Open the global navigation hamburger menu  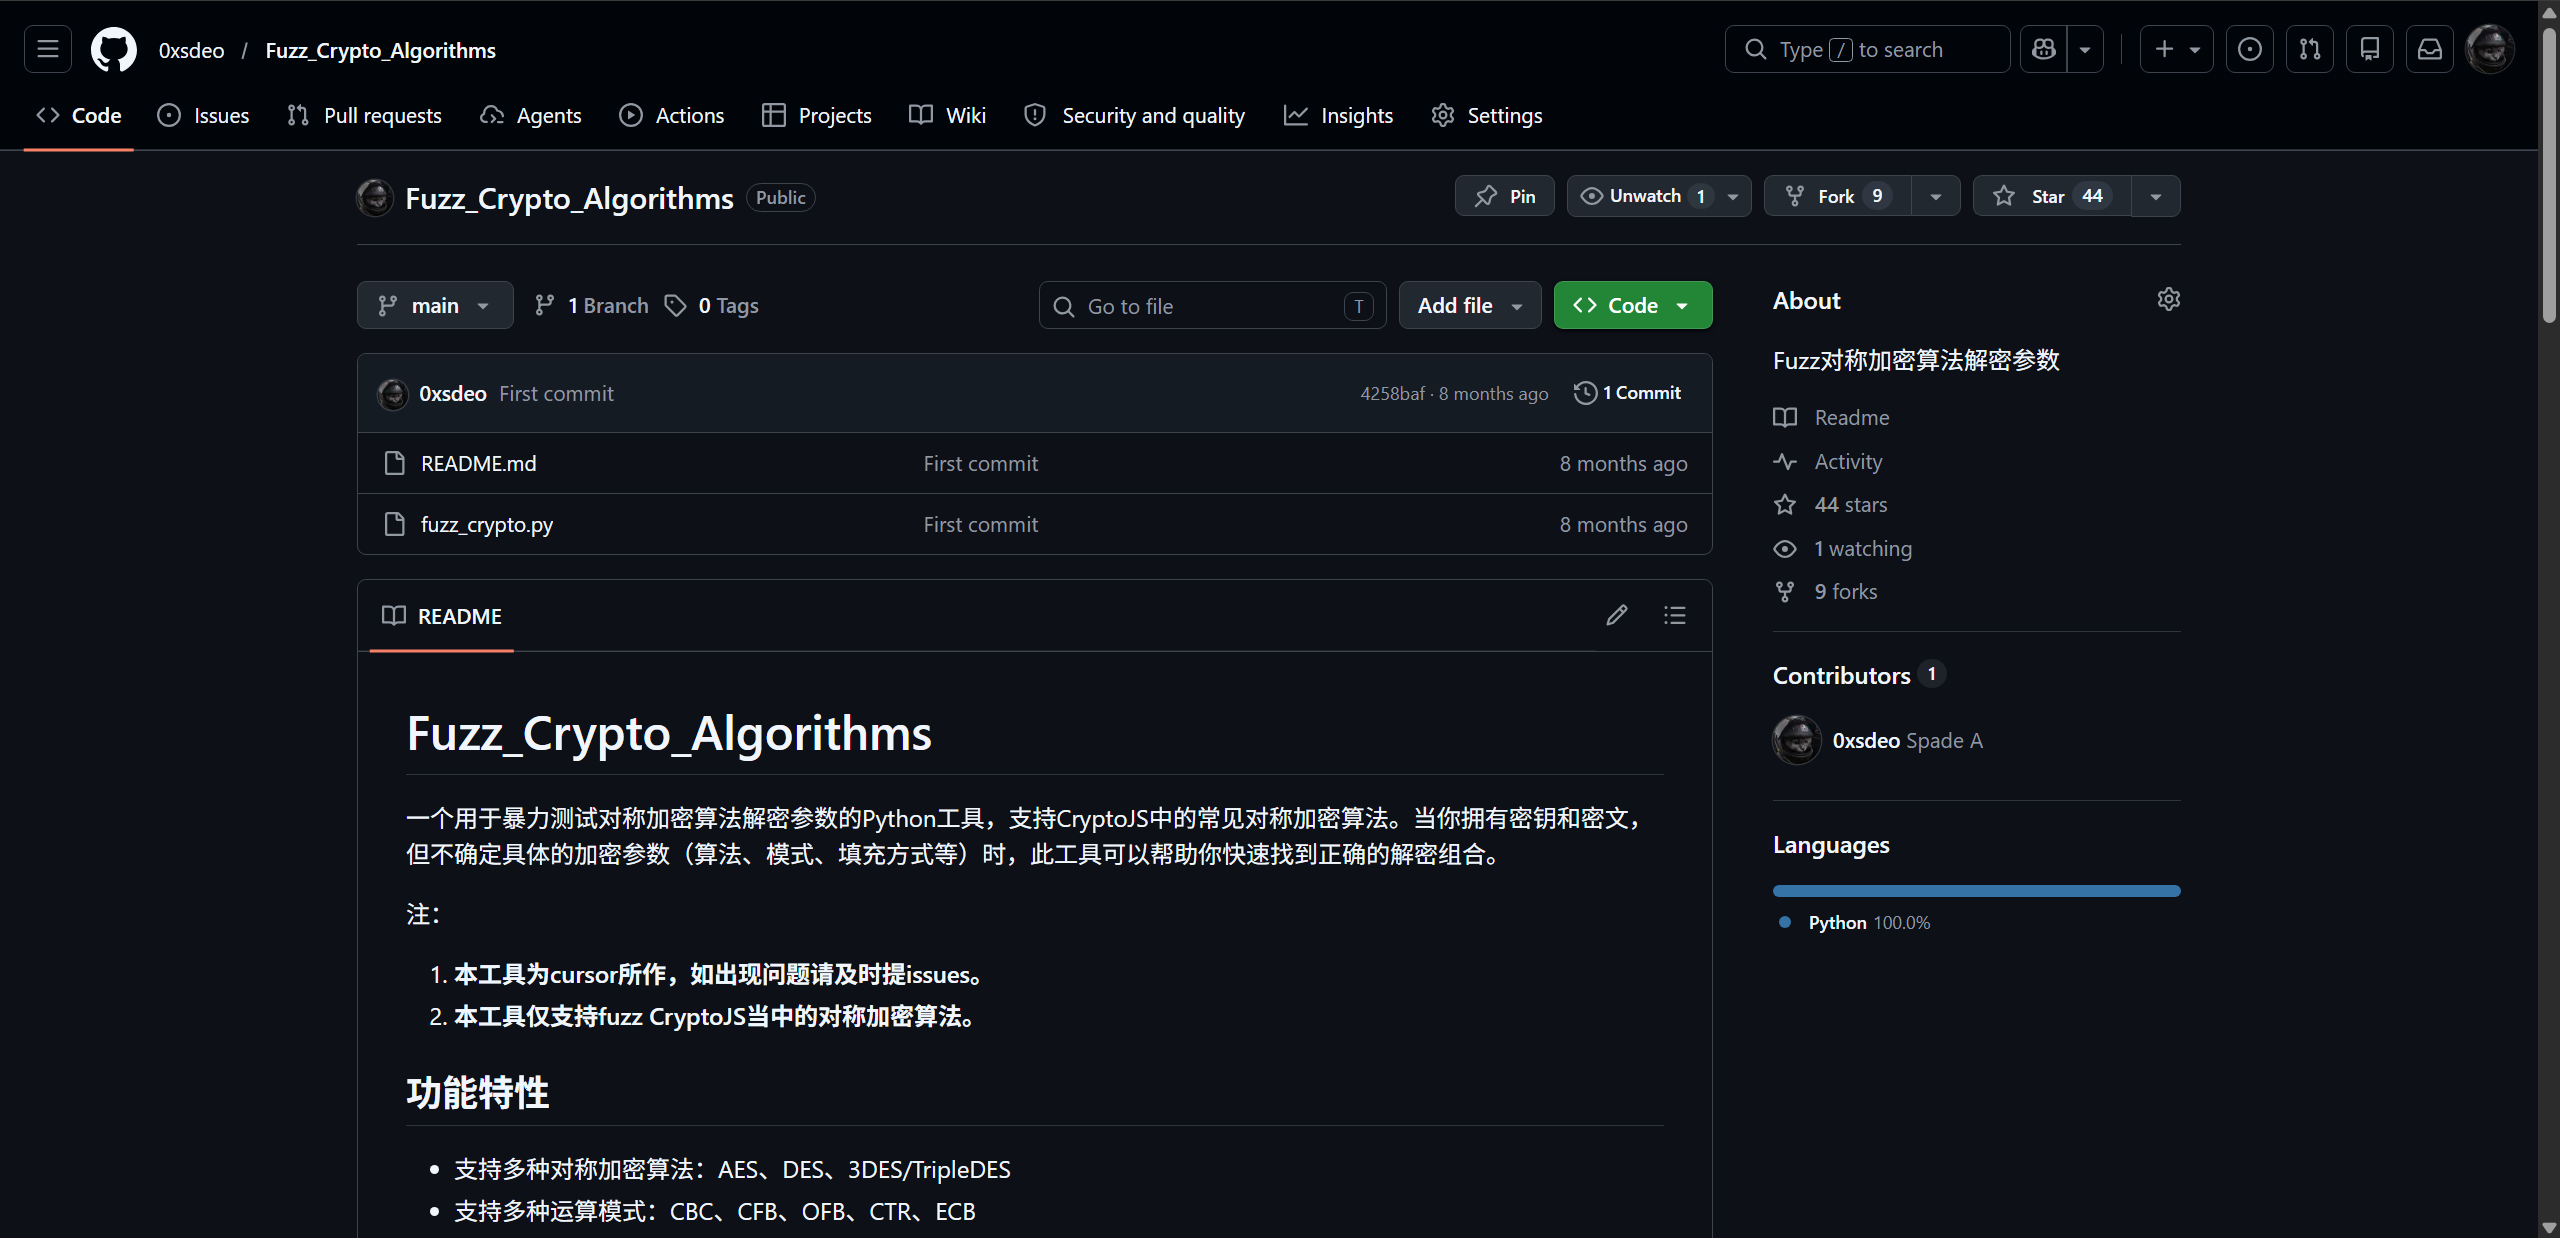click(x=48, y=49)
